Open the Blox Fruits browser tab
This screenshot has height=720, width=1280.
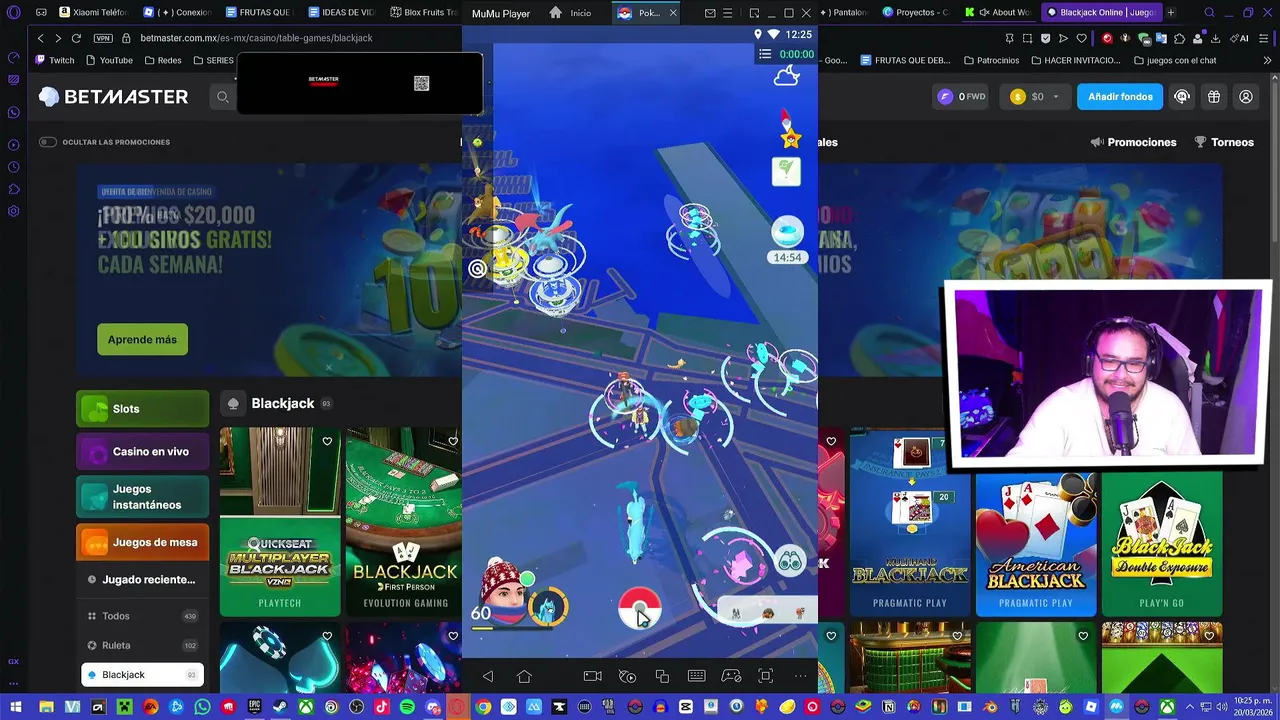click(423, 13)
